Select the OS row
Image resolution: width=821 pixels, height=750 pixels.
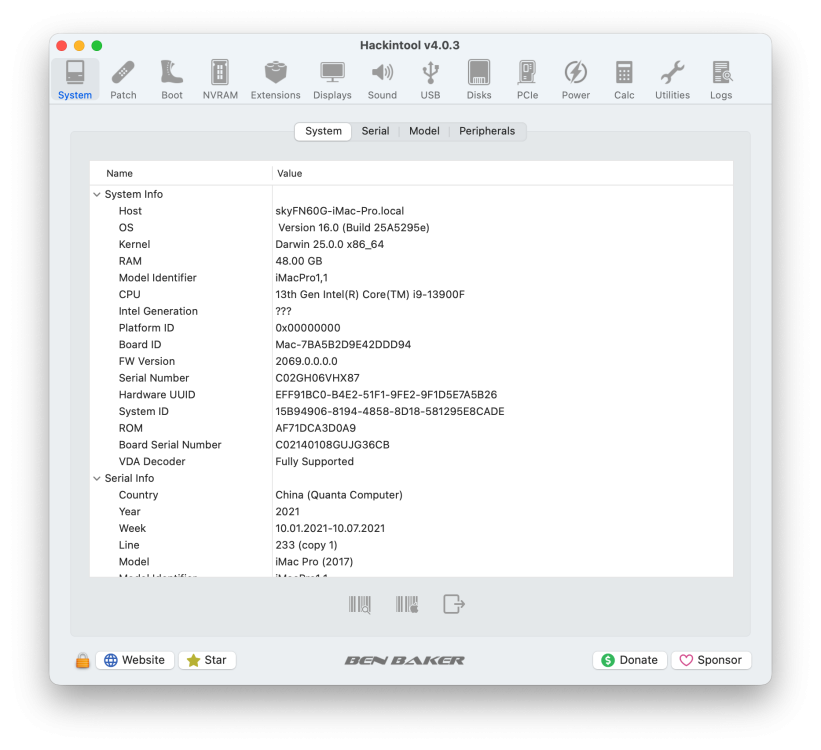click(412, 228)
